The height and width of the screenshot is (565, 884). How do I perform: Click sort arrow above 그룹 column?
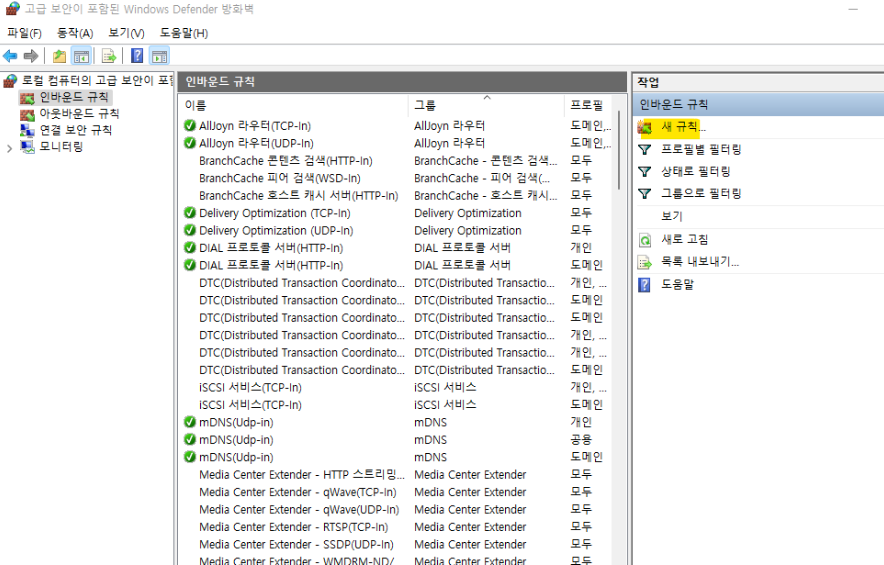(487, 98)
